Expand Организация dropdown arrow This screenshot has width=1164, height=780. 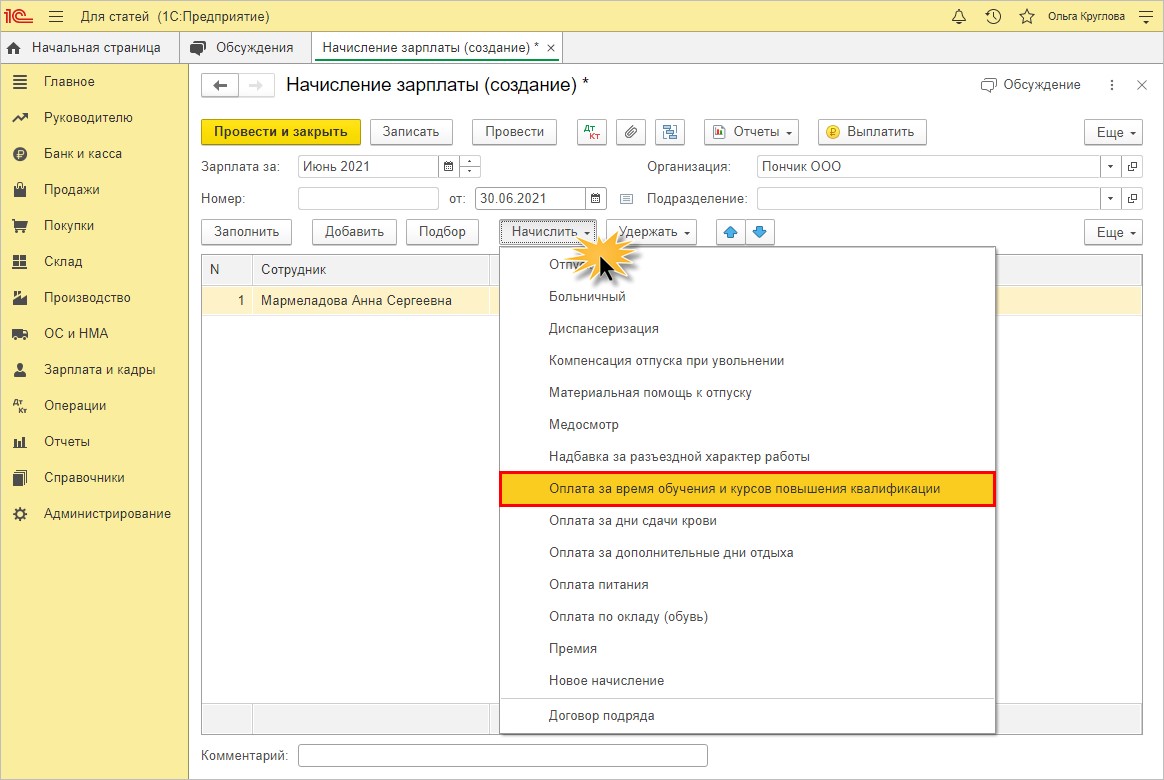tap(1111, 167)
